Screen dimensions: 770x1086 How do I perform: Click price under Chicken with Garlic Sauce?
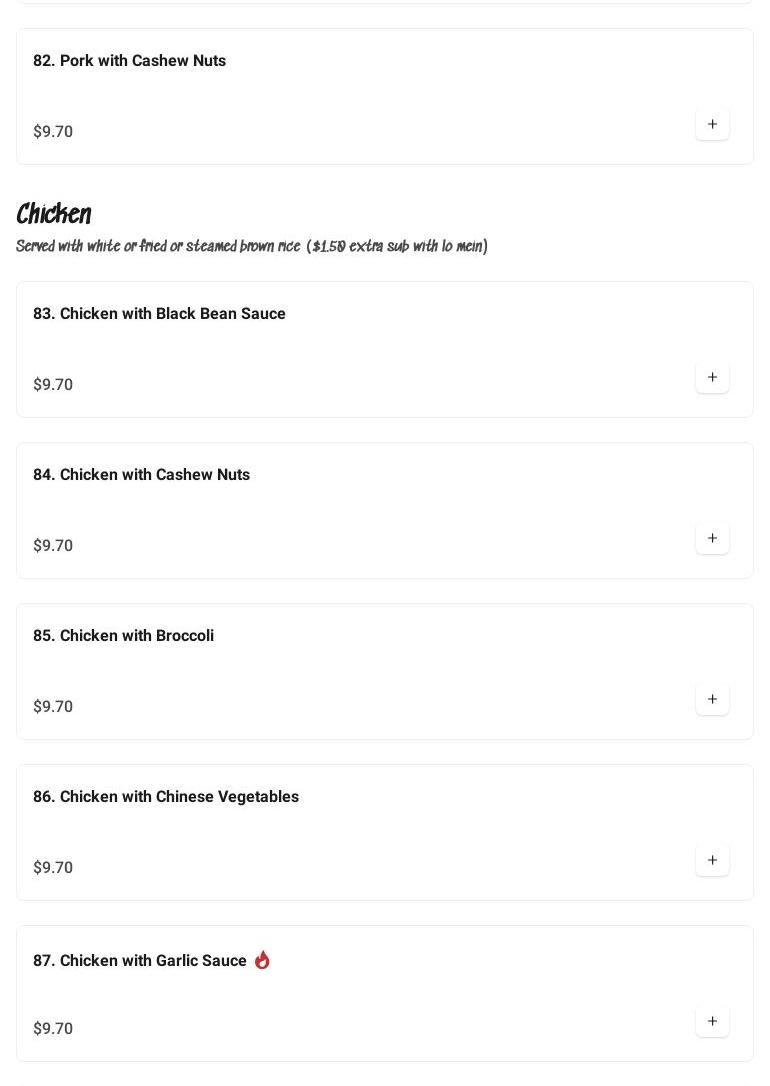pos(53,1029)
